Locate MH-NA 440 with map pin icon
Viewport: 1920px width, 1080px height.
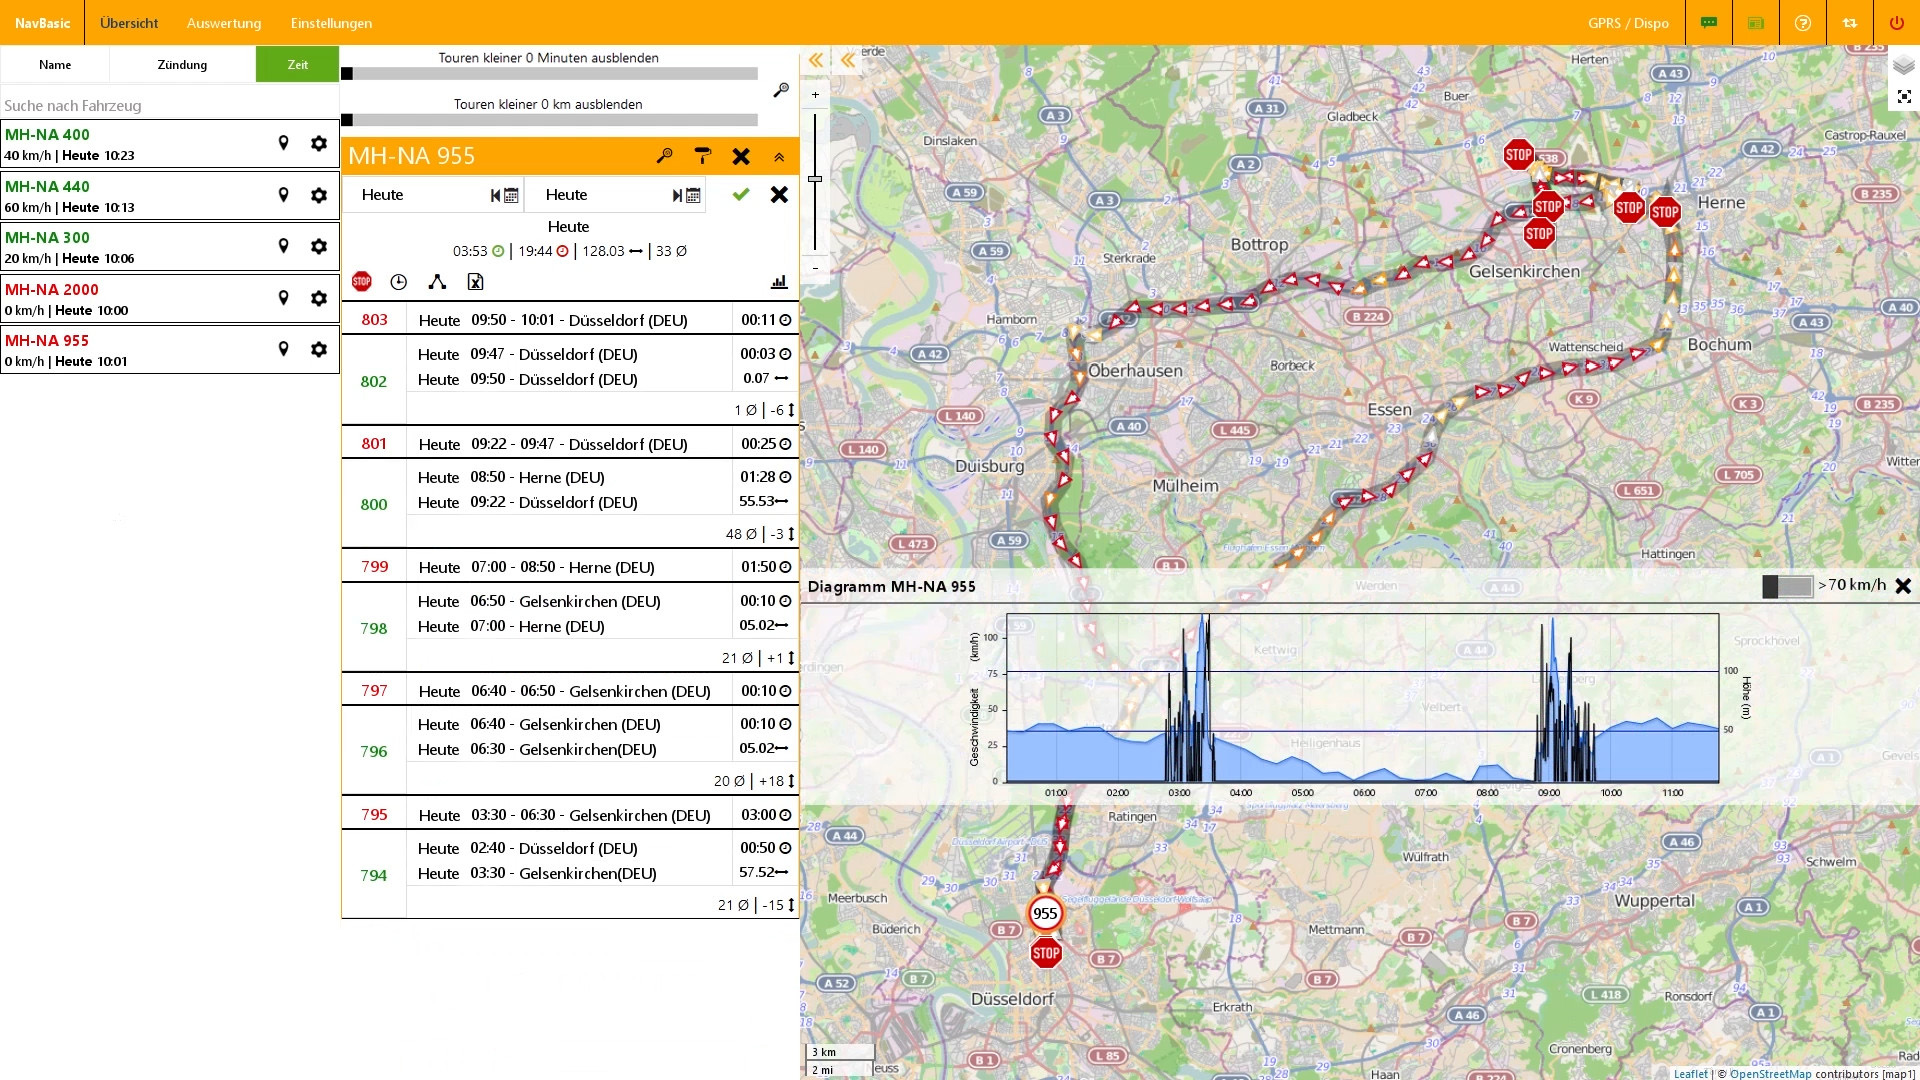tap(283, 195)
